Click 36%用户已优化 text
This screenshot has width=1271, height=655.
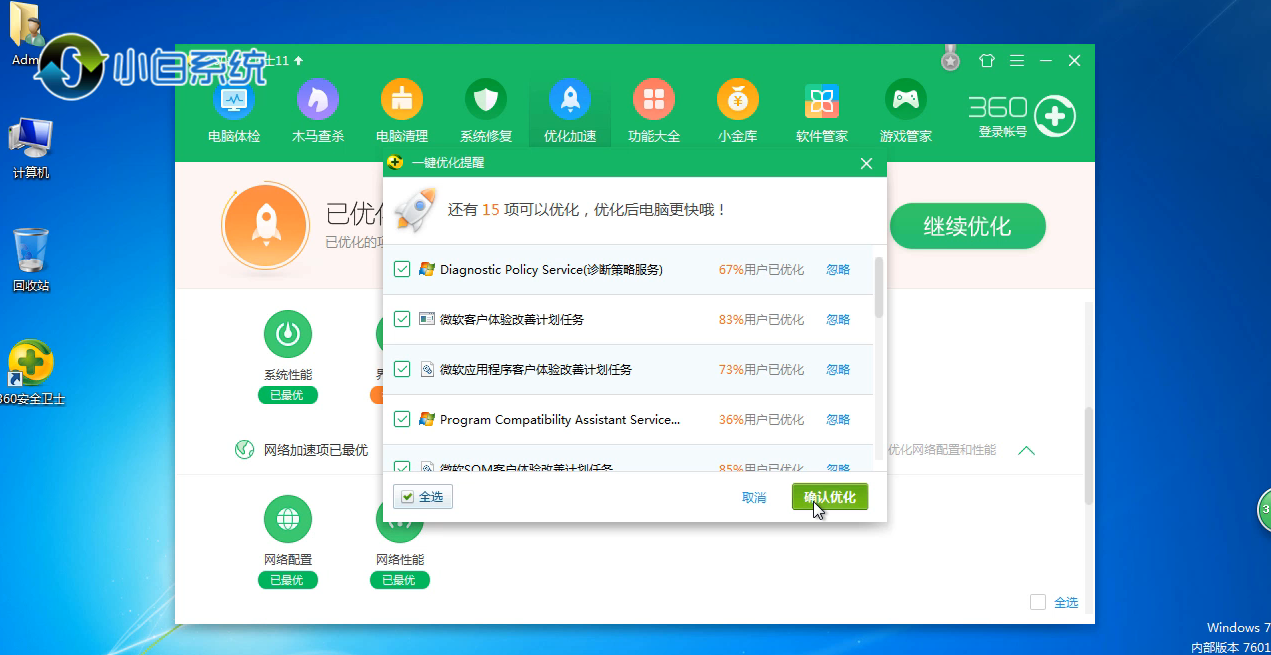(x=761, y=419)
